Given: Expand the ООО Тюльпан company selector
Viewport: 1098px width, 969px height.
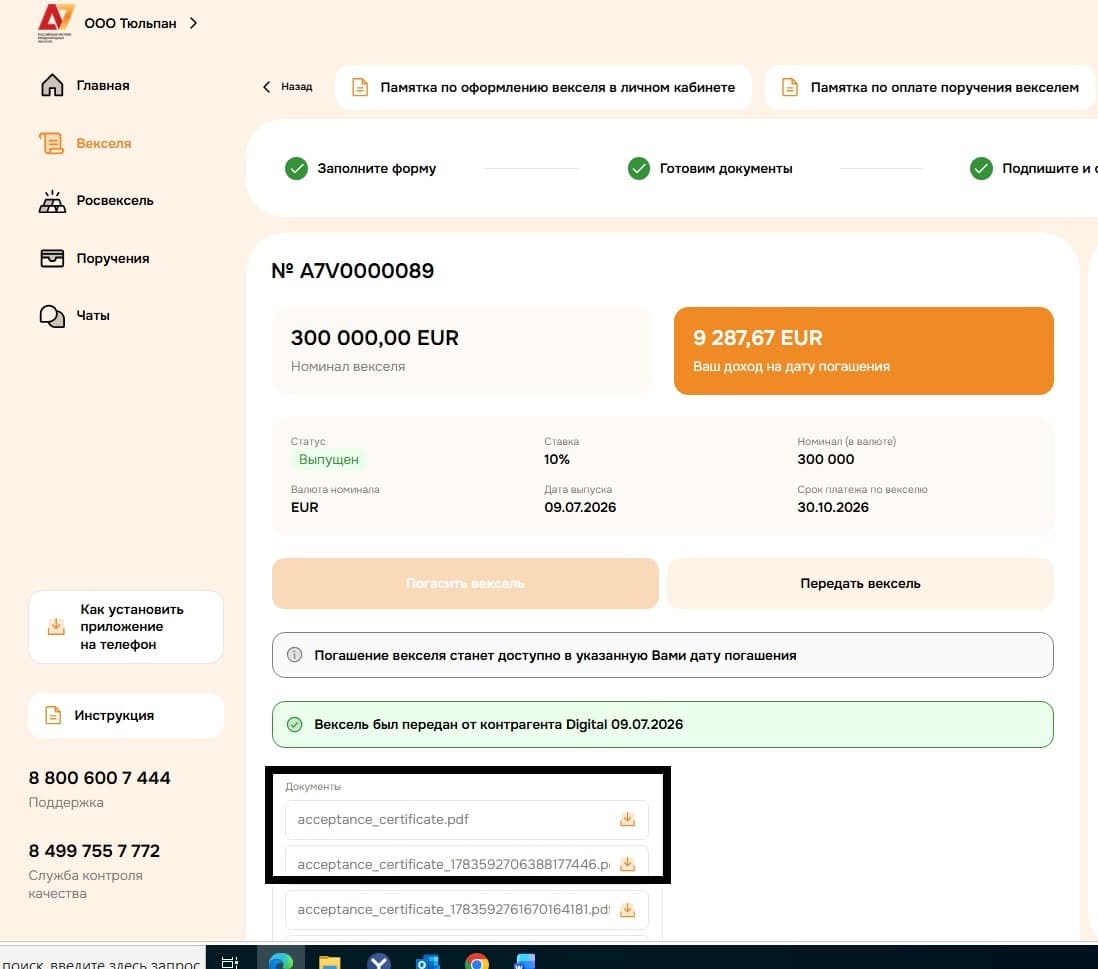Looking at the screenshot, I should click(x=141, y=23).
